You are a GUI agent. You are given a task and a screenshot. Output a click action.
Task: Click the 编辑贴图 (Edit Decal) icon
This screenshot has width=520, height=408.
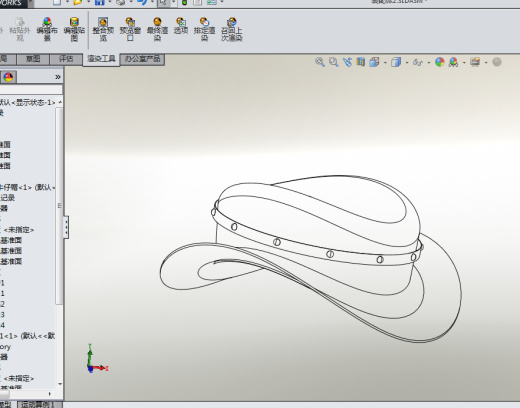(x=74, y=29)
